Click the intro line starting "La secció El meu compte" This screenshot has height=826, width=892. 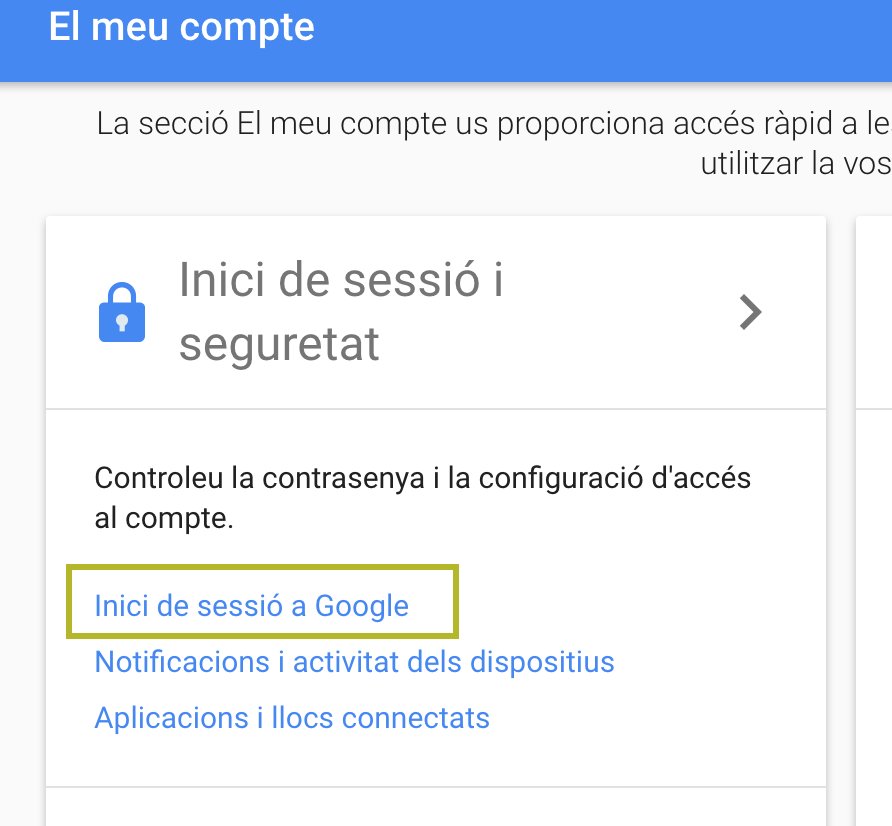click(492, 125)
